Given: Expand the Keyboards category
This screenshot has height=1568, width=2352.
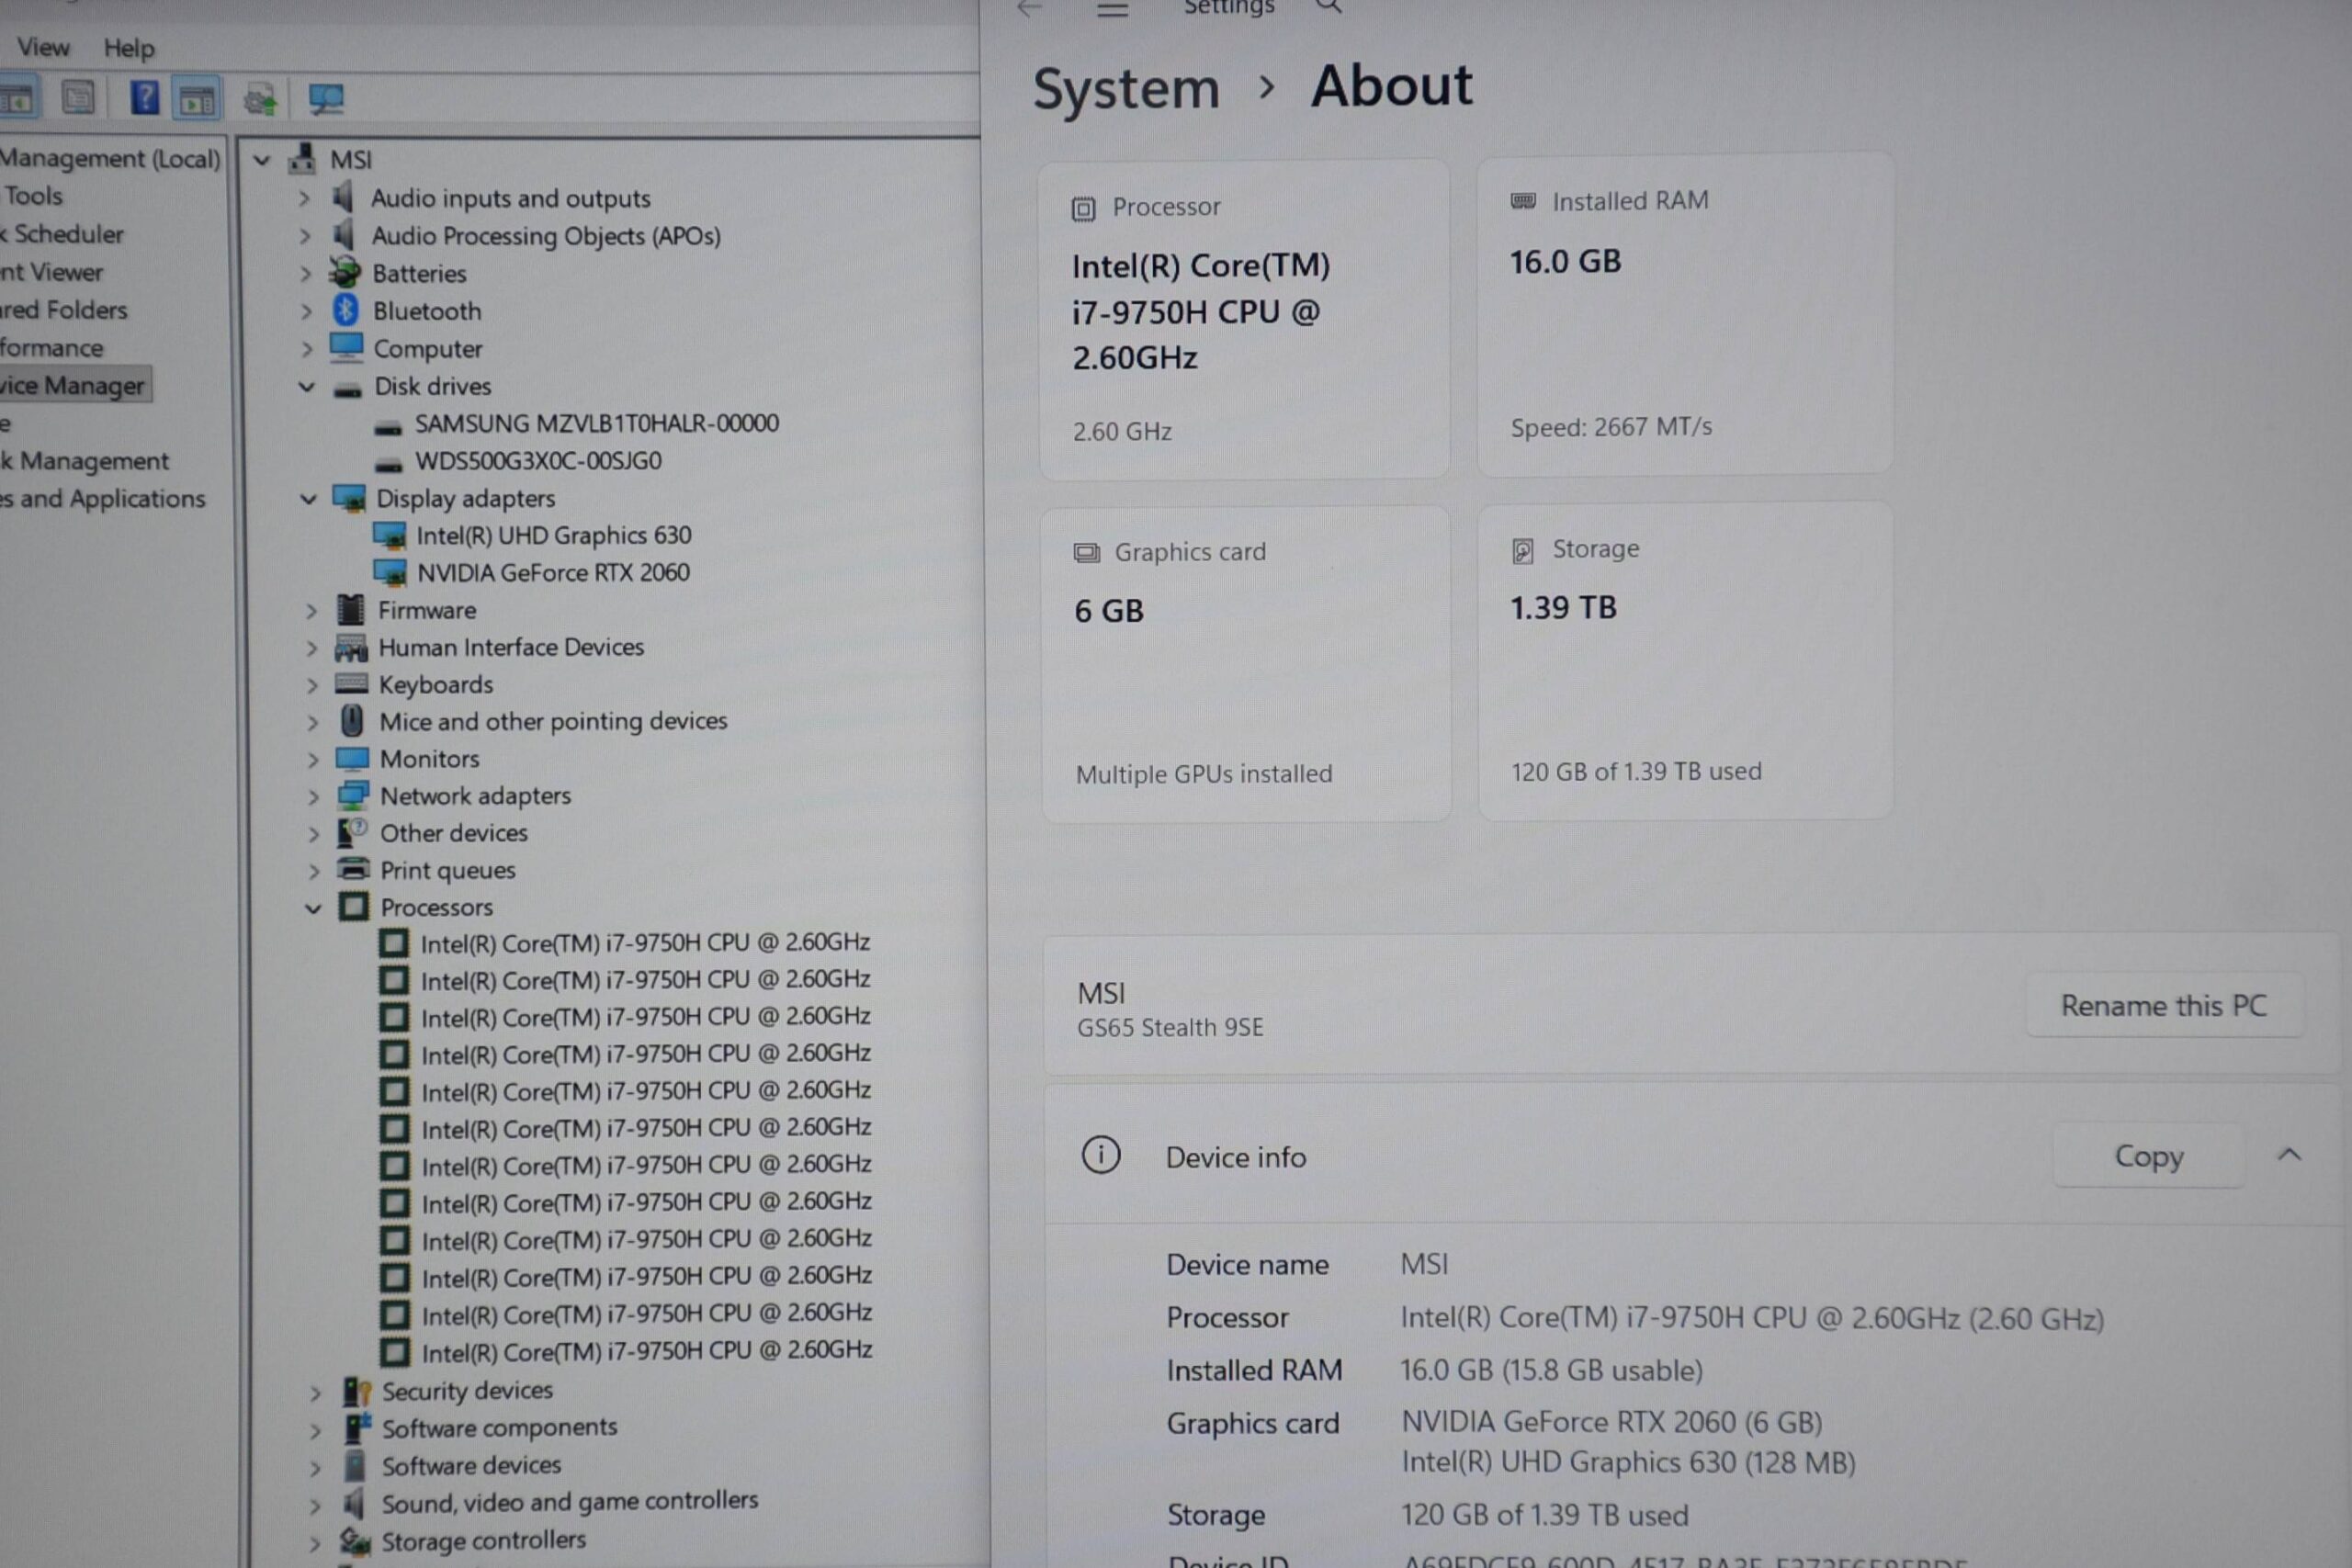Looking at the screenshot, I should pyautogui.click(x=312, y=685).
